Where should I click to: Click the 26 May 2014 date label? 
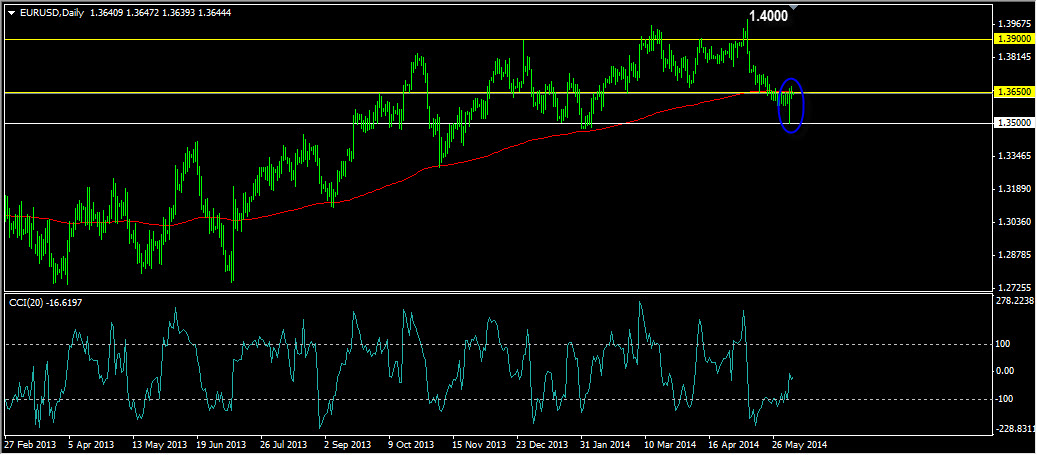[800, 444]
